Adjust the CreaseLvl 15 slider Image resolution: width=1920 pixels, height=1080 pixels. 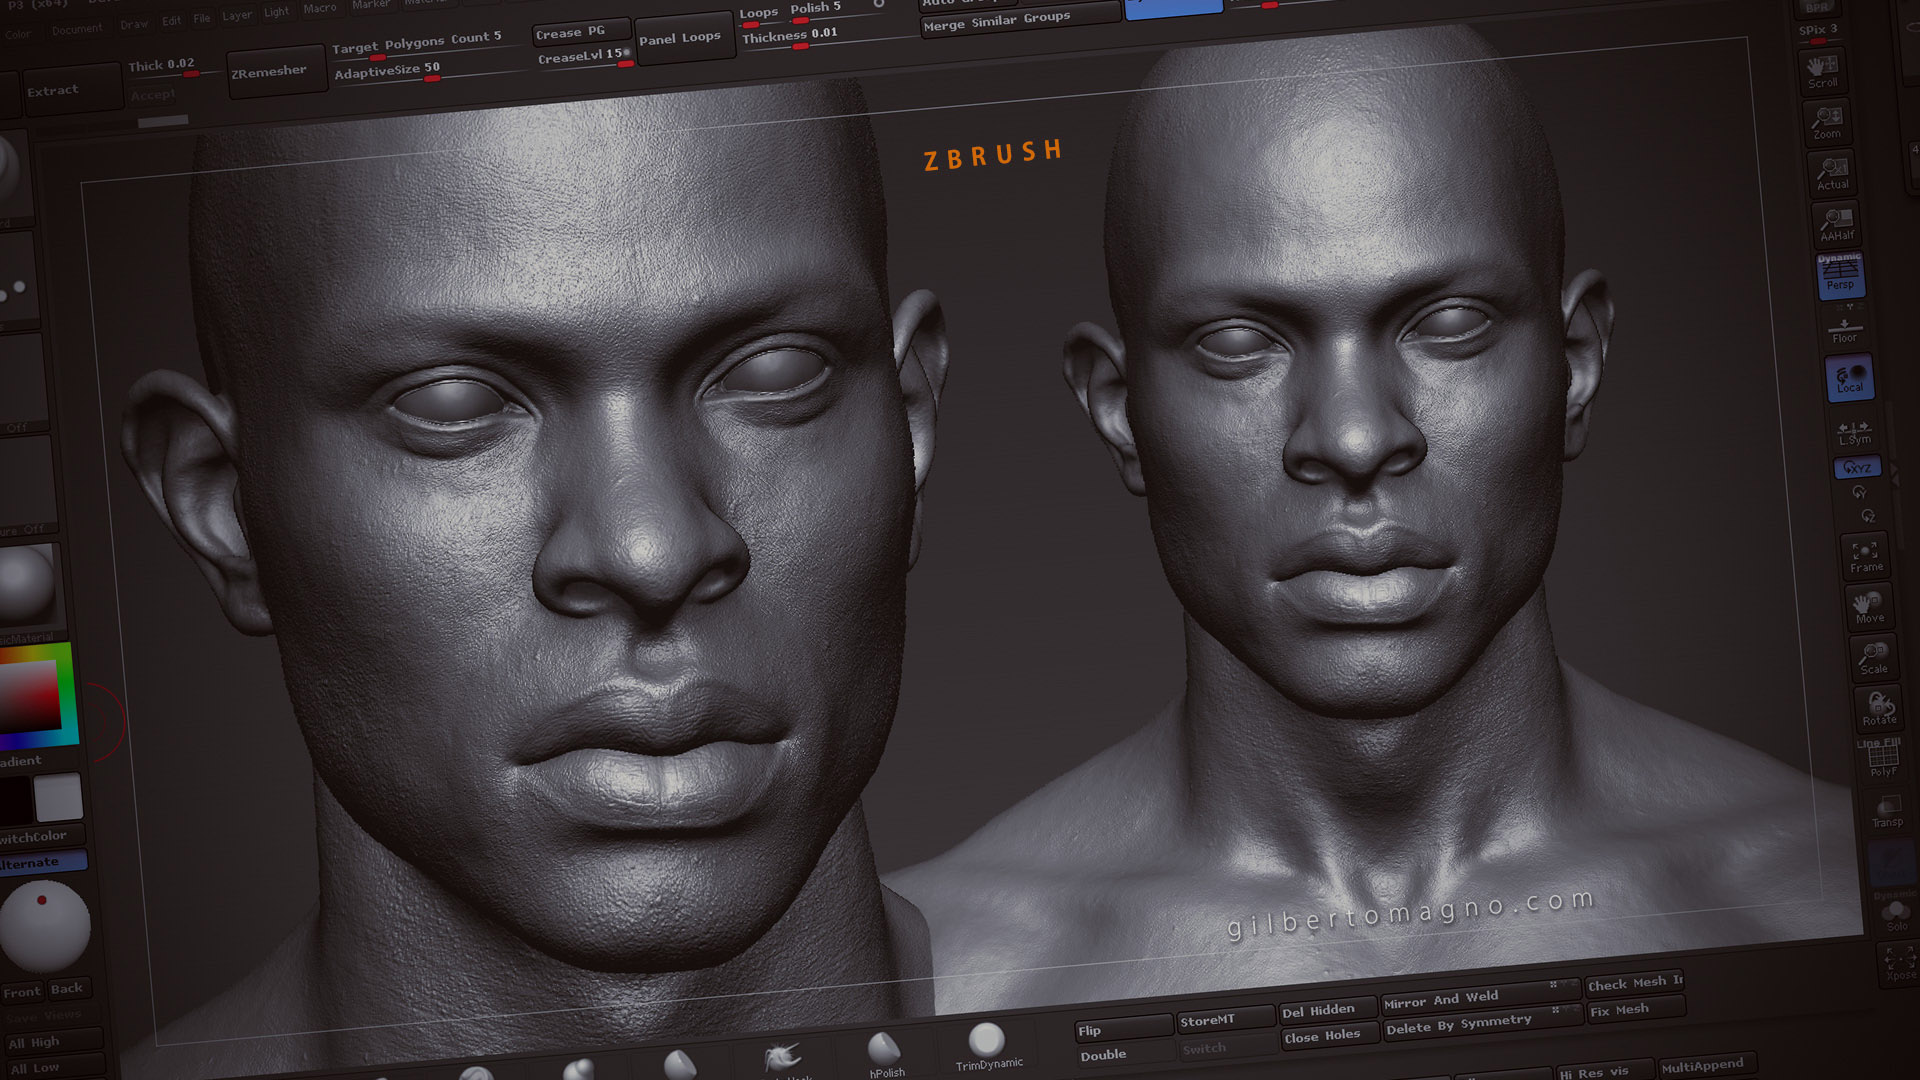pos(584,56)
